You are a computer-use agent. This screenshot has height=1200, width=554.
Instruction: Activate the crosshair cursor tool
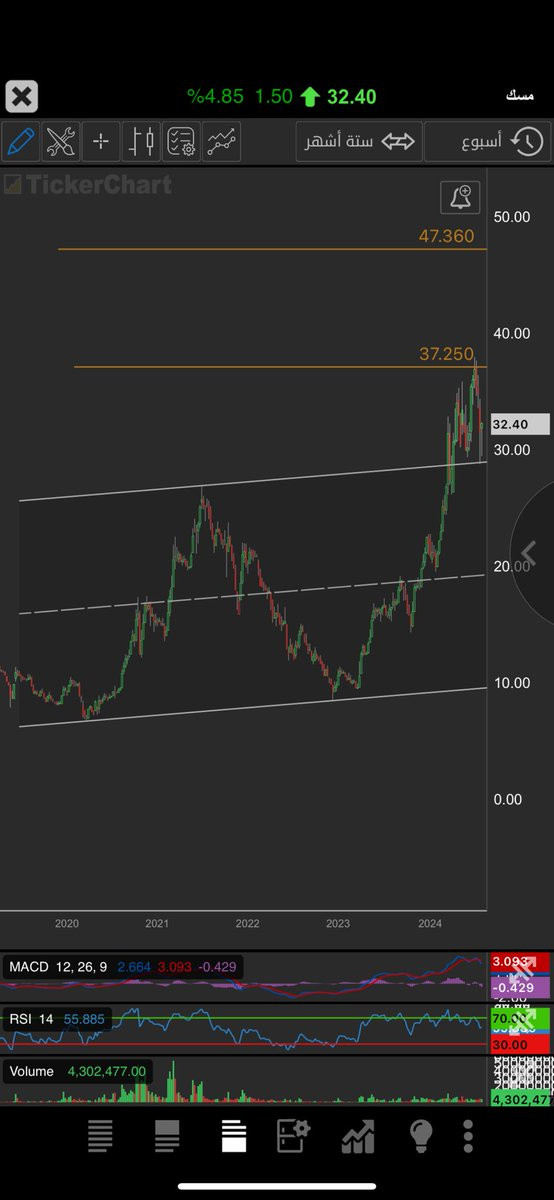(101, 141)
